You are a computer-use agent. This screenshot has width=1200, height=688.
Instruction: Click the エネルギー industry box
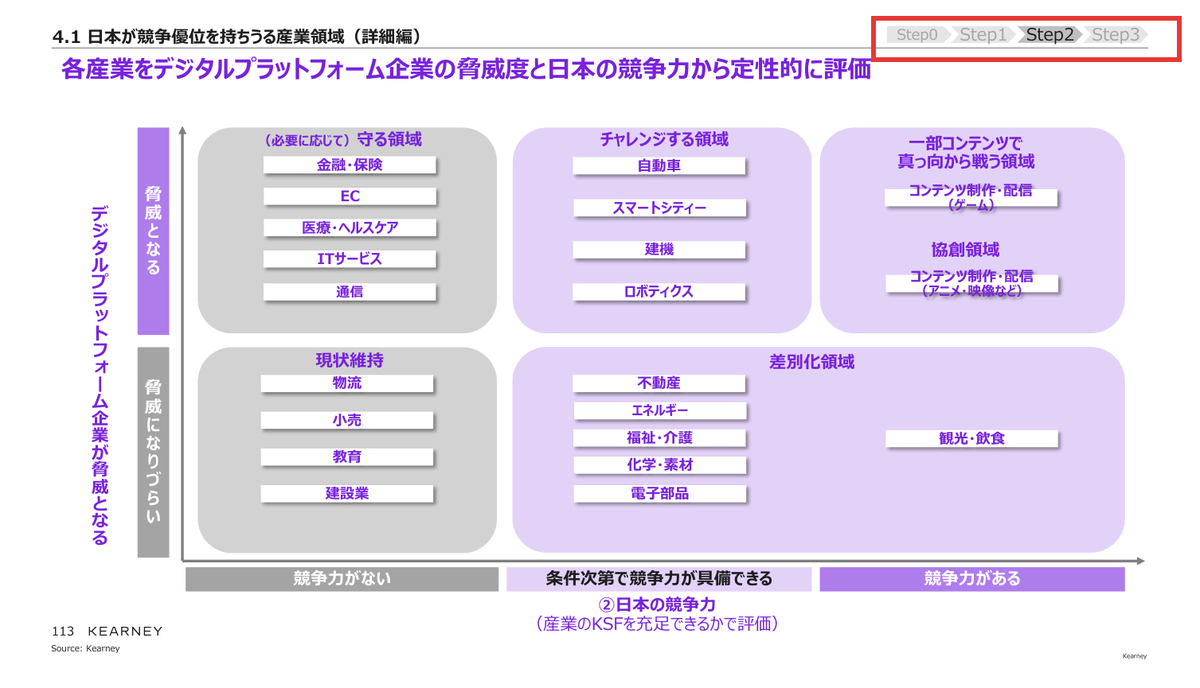pyautogui.click(x=660, y=411)
